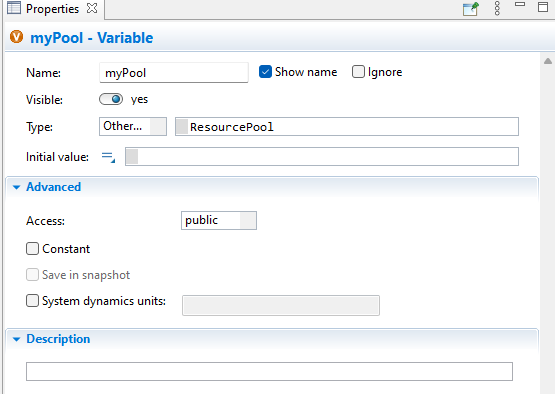The width and height of the screenshot is (555, 394).
Task: Enable the Ignore checkbox
Action: pos(358,72)
